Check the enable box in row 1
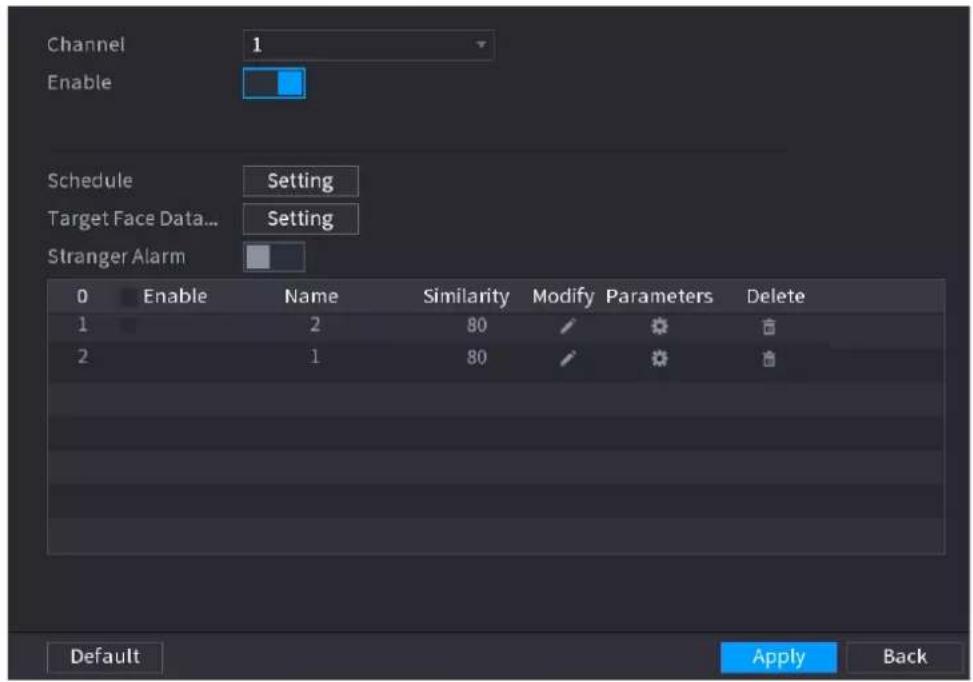This screenshot has height=682, width=973. tap(128, 325)
